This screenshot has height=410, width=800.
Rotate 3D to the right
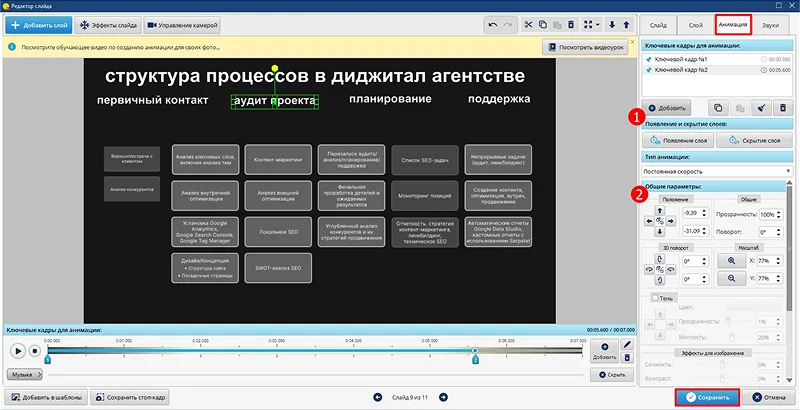[x=671, y=270]
